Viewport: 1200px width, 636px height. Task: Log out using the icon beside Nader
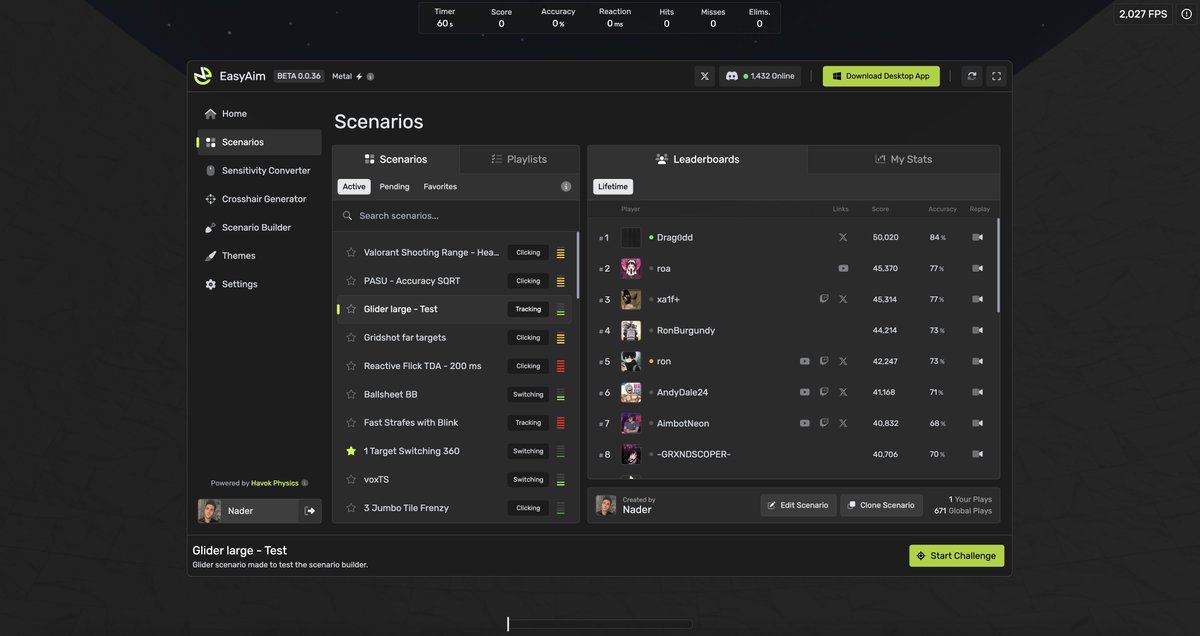310,511
